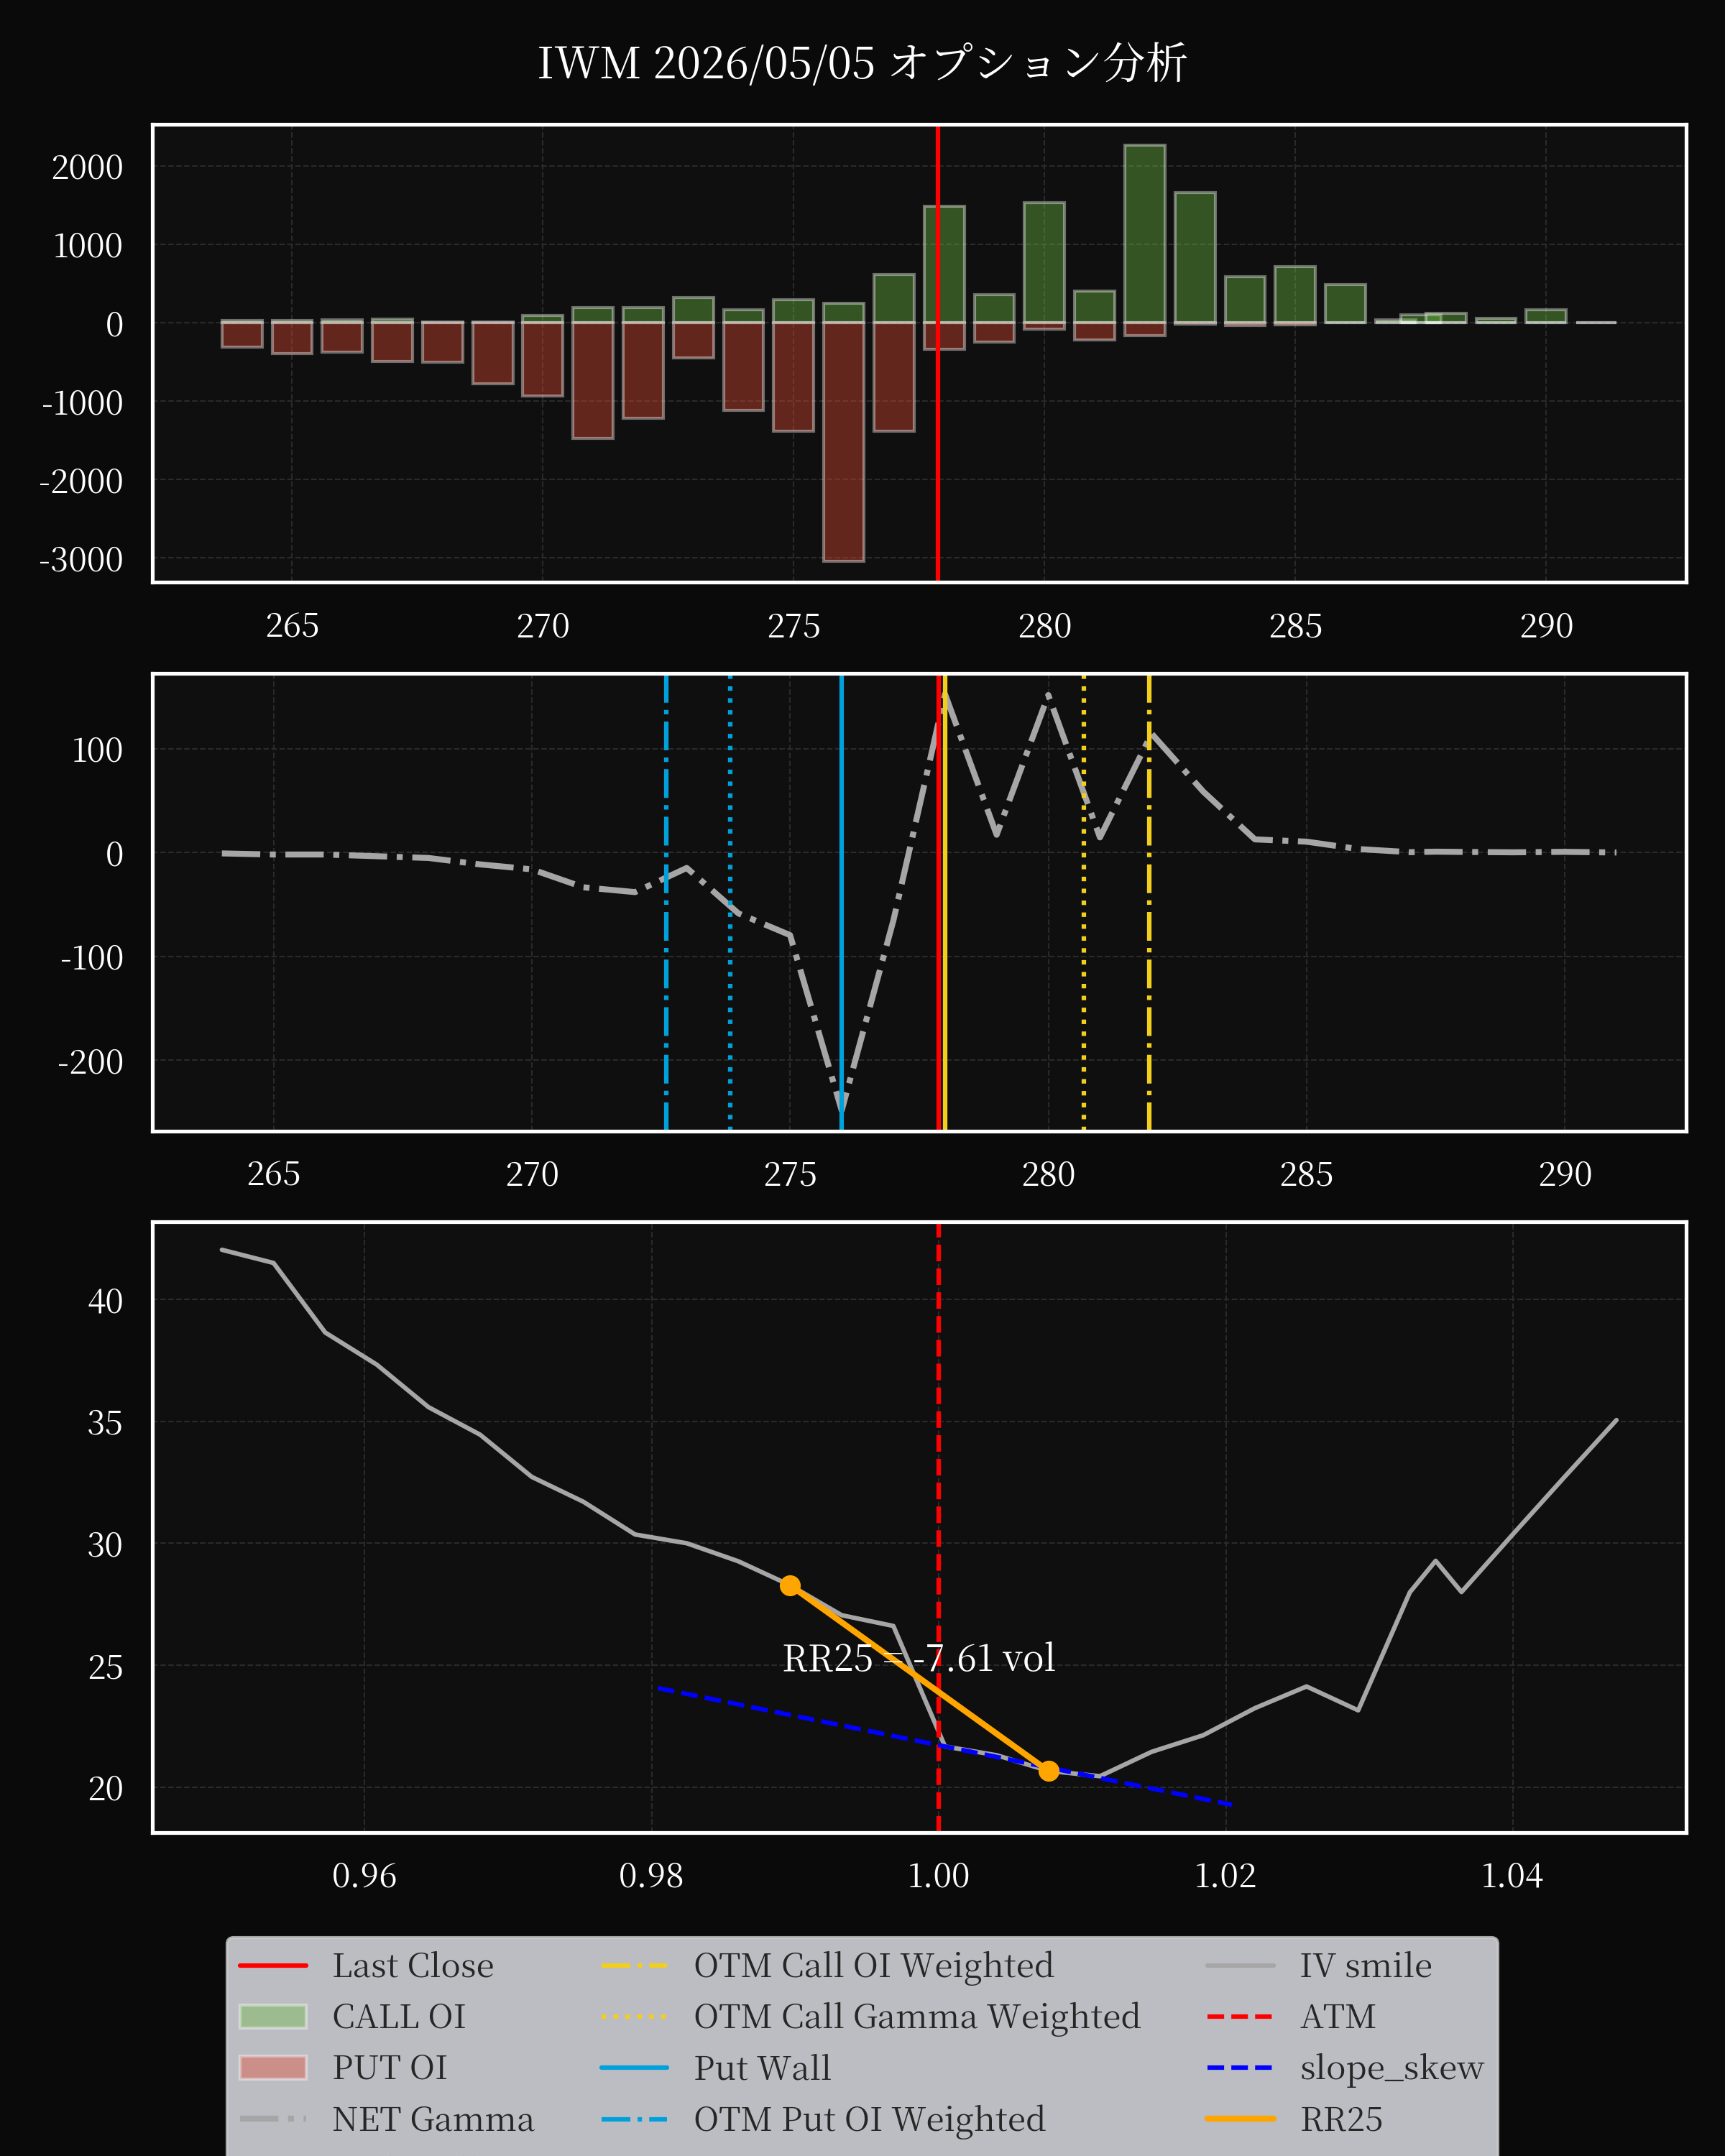Viewport: 1725px width, 2156px height.
Task: Click the CALL OI legend label
Action: point(399,2017)
